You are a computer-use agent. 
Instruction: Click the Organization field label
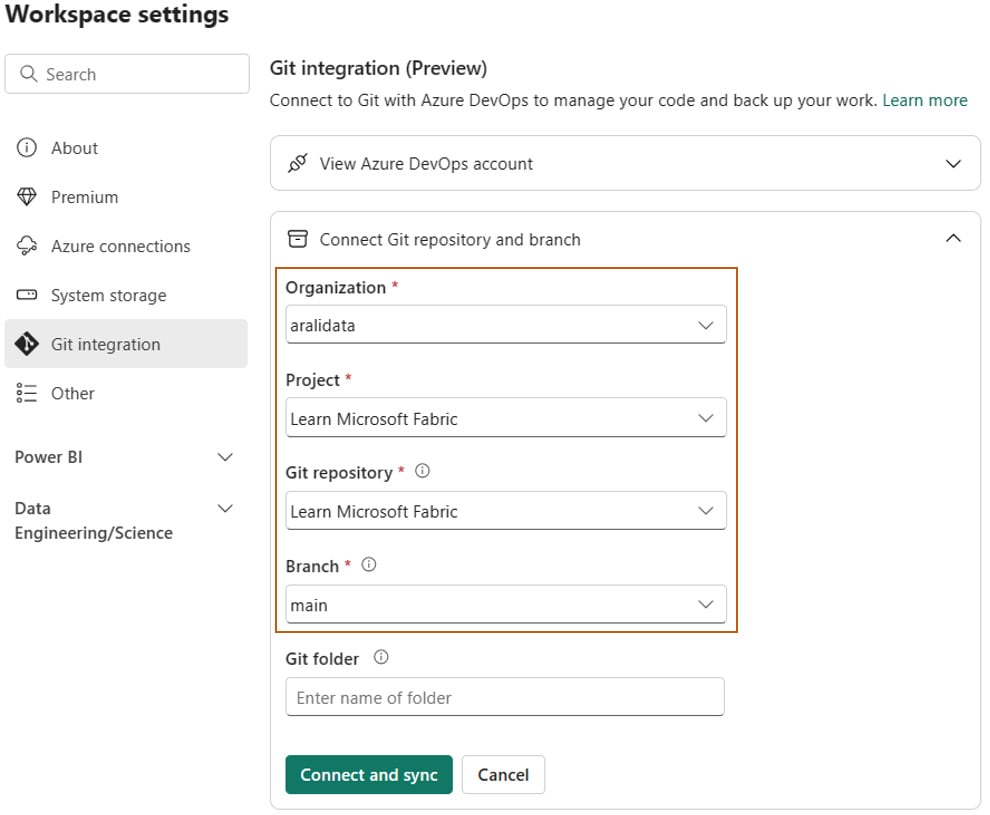pyautogui.click(x=335, y=288)
